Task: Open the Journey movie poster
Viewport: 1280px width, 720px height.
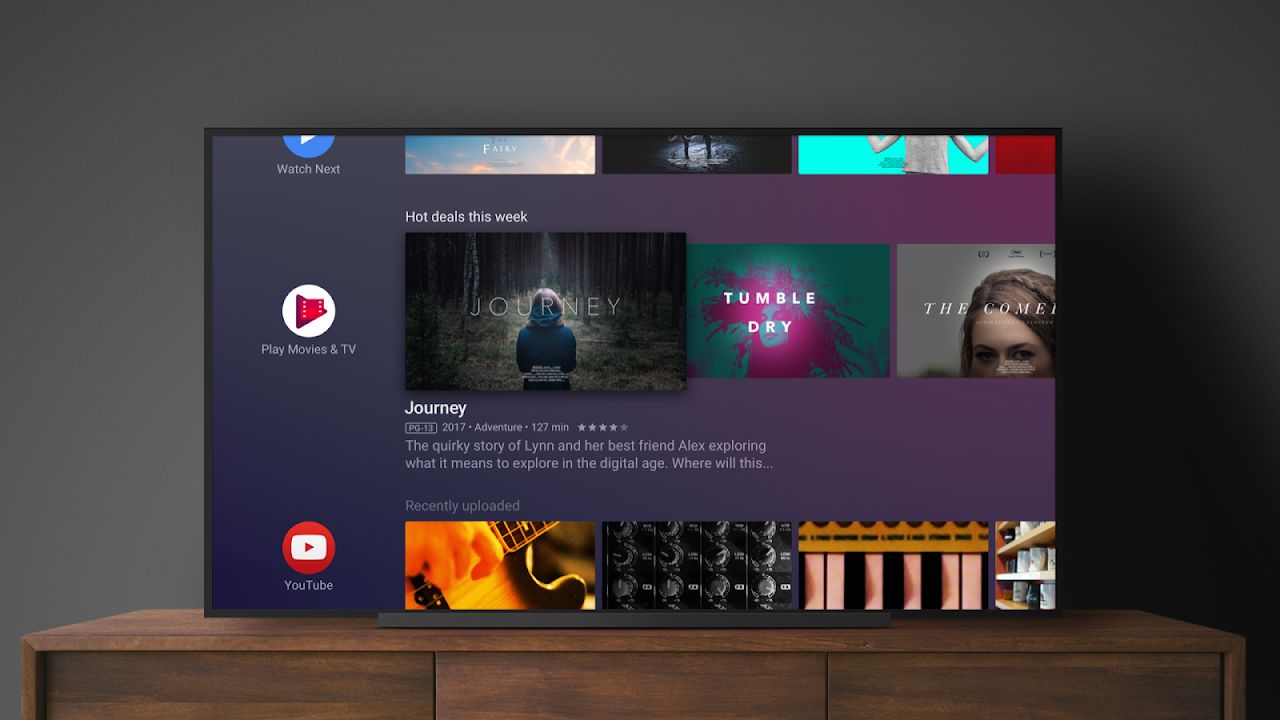Action: click(545, 311)
